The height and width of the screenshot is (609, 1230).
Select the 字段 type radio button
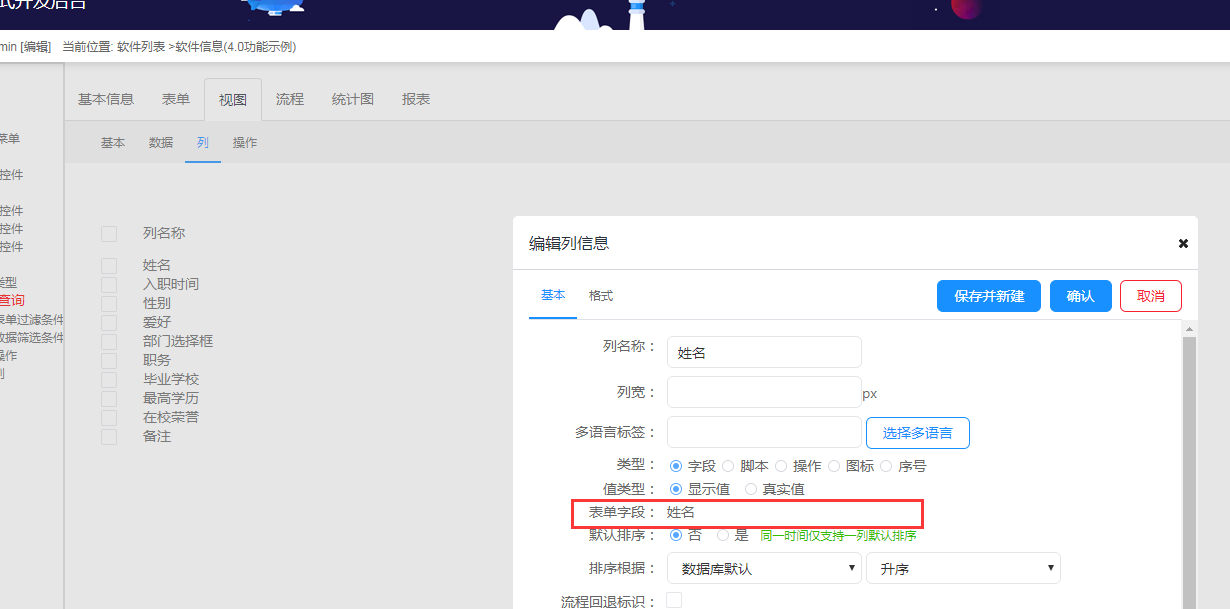pyautogui.click(x=676, y=466)
